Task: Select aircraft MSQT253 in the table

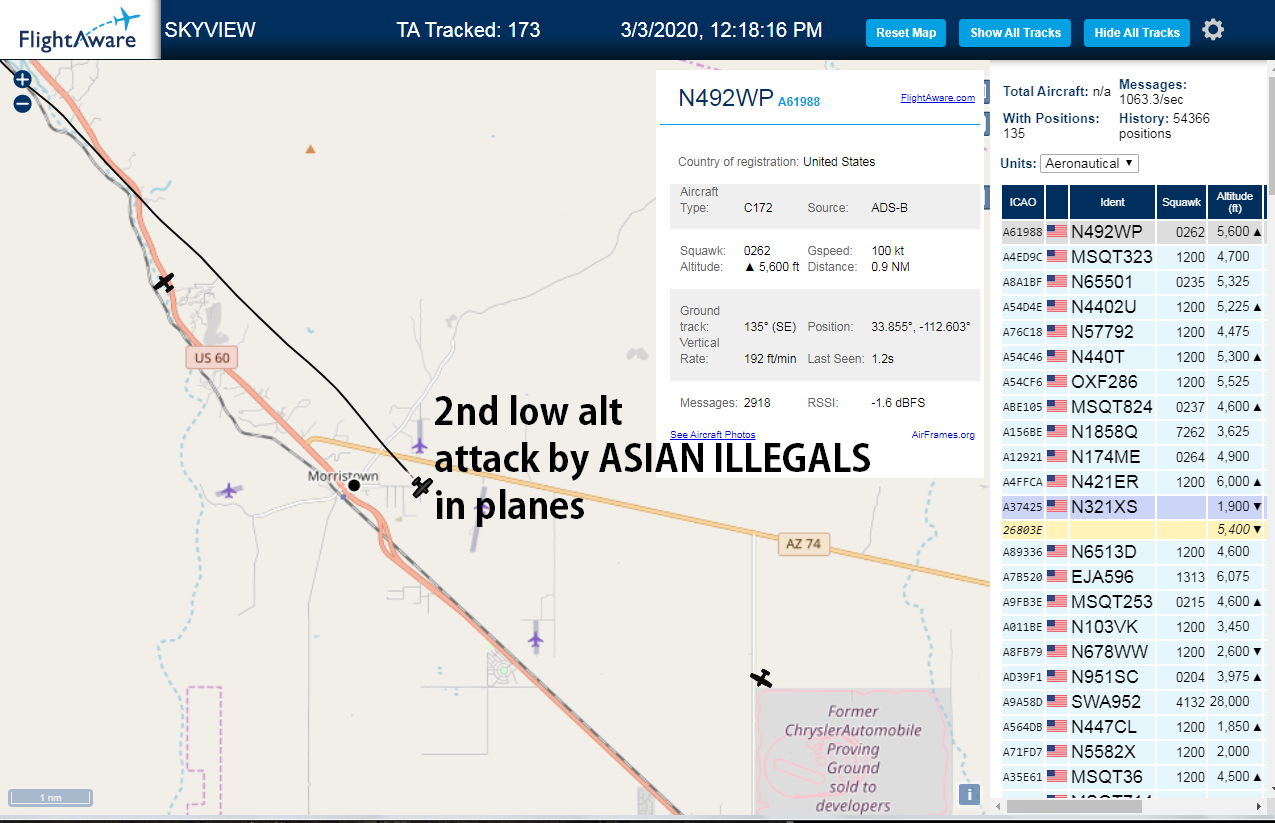Action: click(1133, 602)
